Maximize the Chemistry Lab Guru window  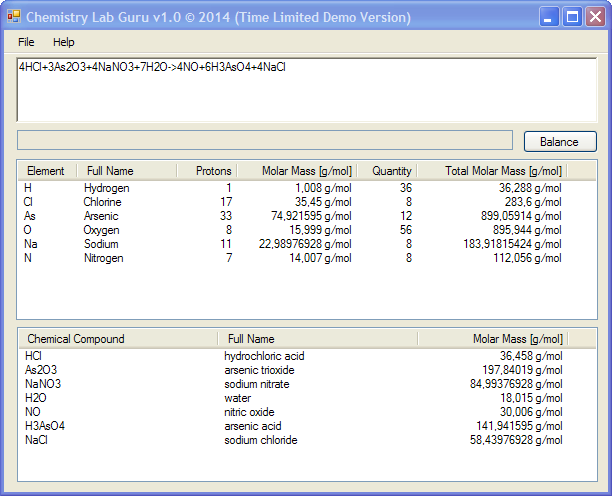point(573,17)
